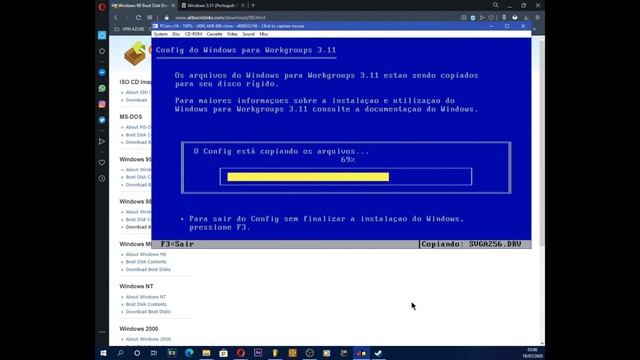
Task: Open the Misc menu in PCem
Action: [x=264, y=34]
